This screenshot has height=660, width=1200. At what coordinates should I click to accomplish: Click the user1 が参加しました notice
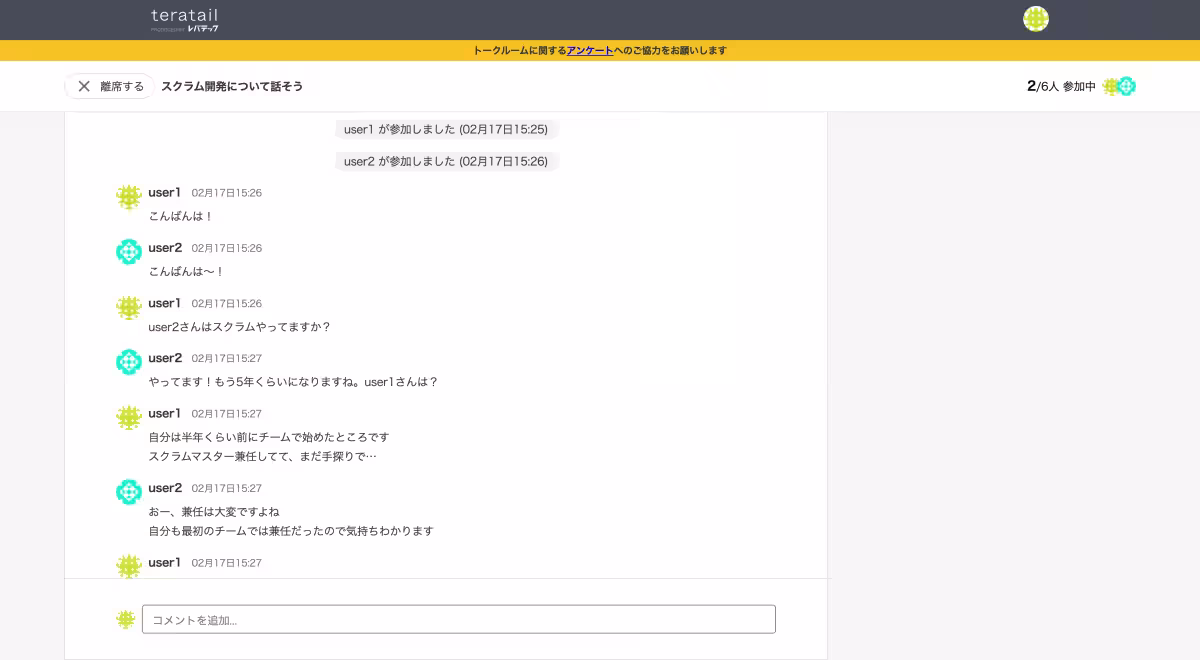(x=446, y=129)
